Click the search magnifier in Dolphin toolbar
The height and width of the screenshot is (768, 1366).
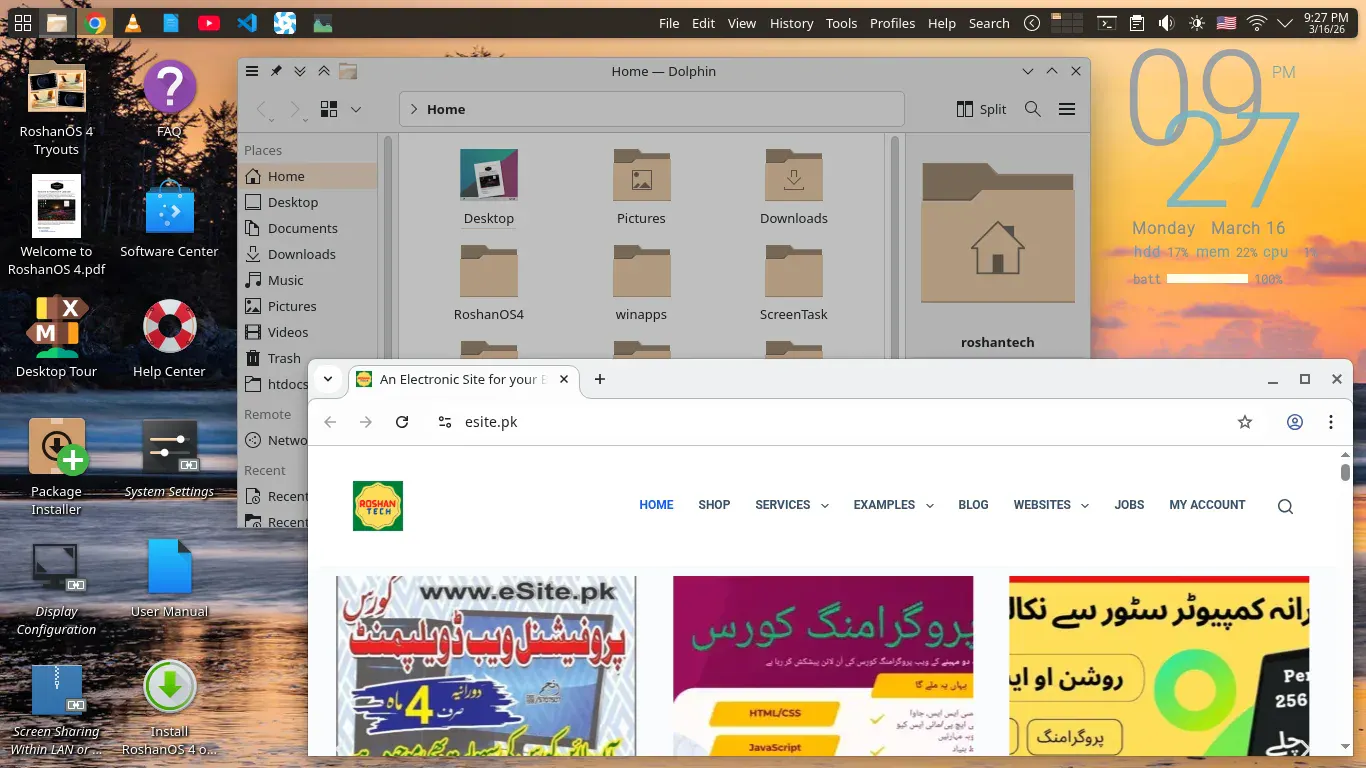click(1032, 109)
